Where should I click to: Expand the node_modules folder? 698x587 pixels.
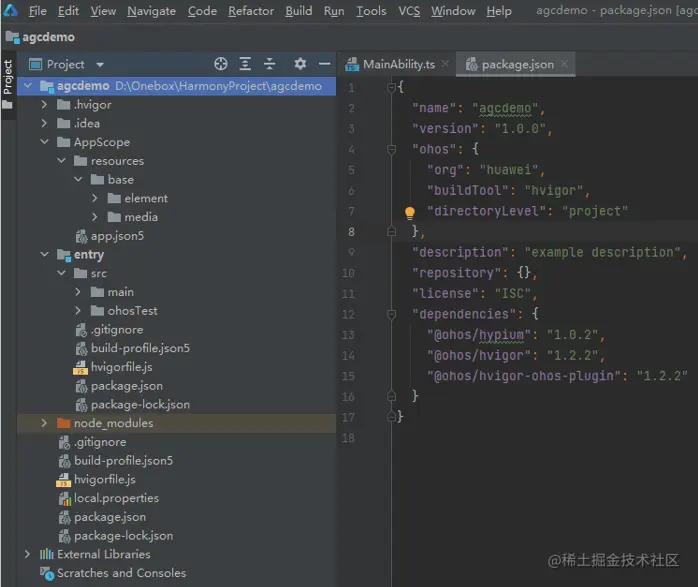point(44,423)
